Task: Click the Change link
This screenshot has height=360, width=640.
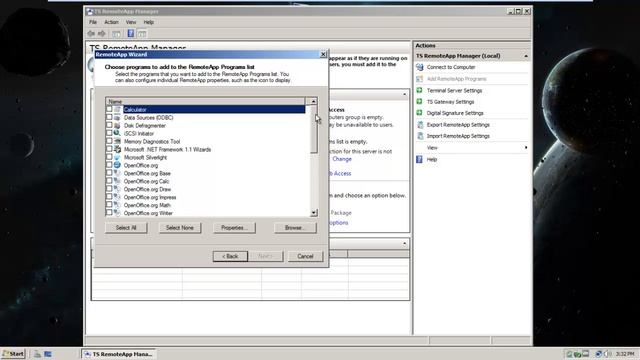Action: pyautogui.click(x=342, y=159)
